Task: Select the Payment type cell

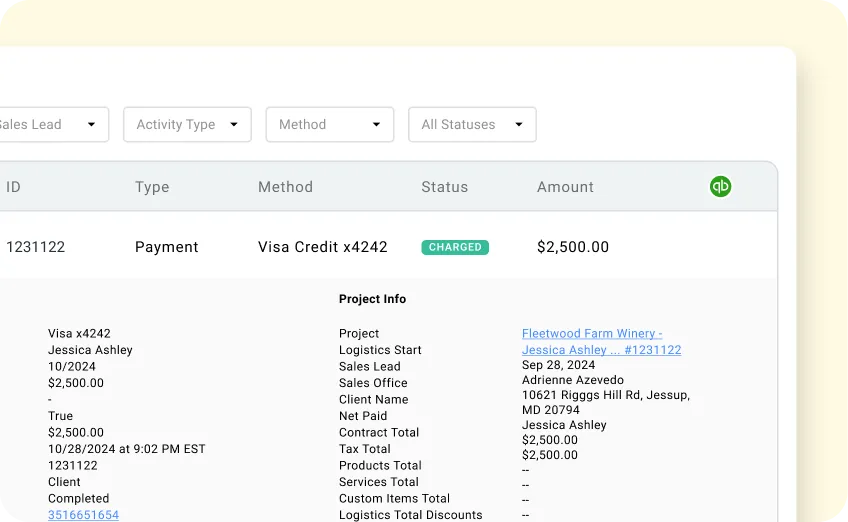Action: (x=166, y=247)
